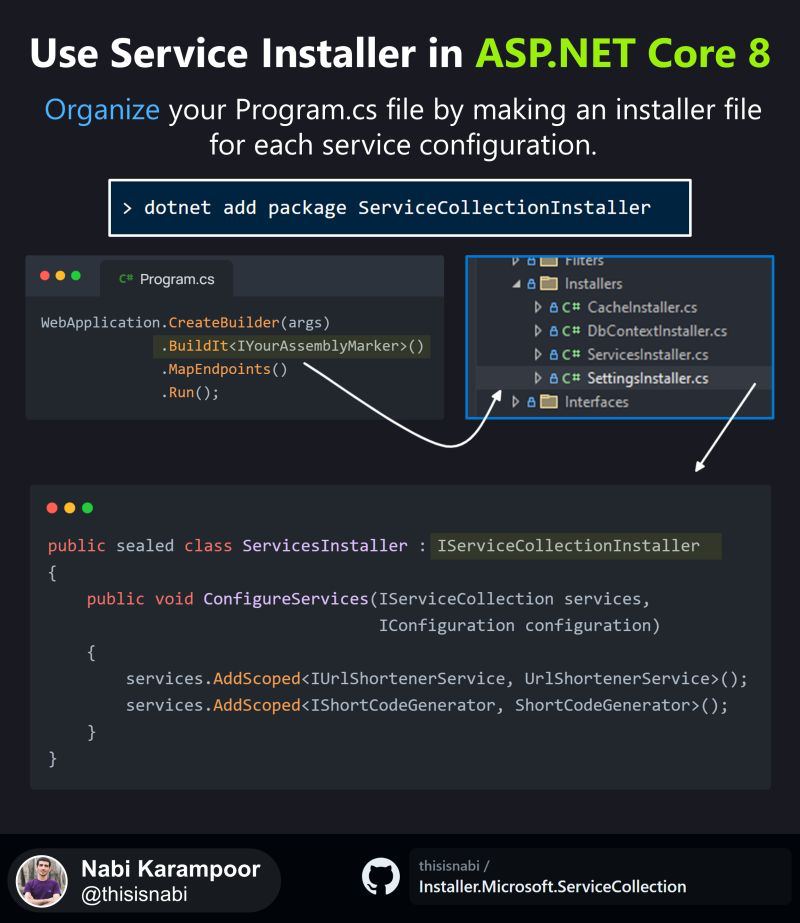Click lock icon beside Installers folder

(531, 284)
